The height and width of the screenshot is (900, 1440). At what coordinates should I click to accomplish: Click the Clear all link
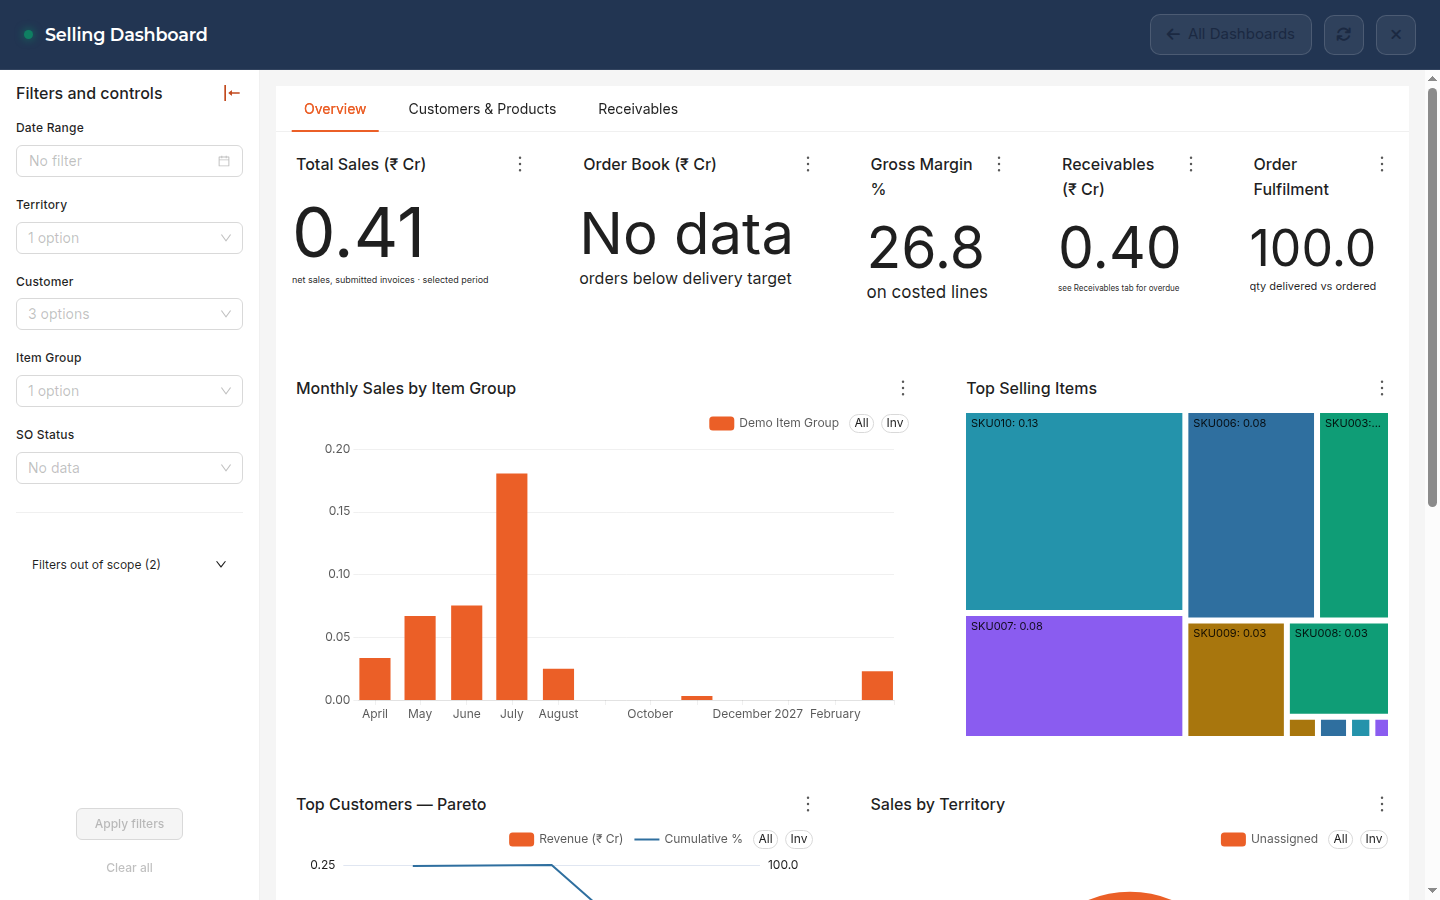[129, 868]
